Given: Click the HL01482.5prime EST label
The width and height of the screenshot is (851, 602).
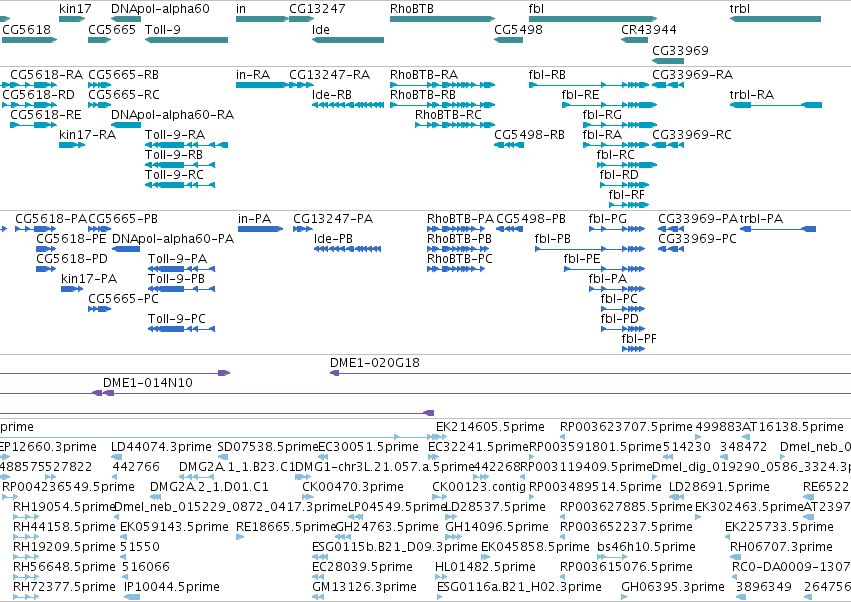Looking at the screenshot, I should point(485,567).
